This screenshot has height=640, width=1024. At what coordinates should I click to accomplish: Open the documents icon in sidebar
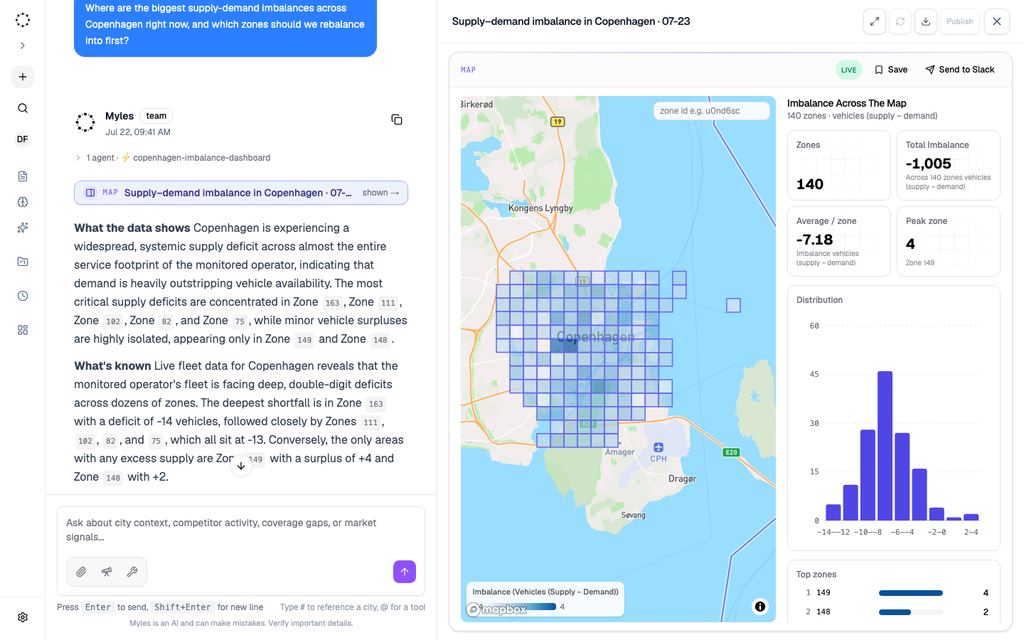(22, 176)
